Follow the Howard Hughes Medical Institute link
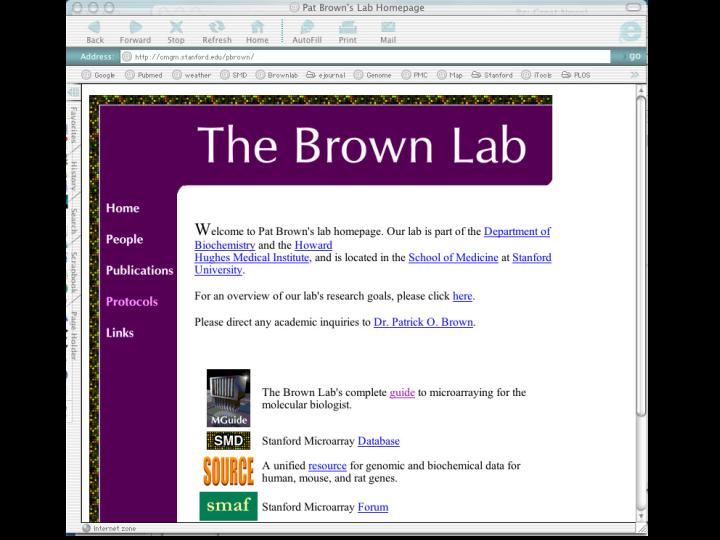720x540 pixels. 252,258
